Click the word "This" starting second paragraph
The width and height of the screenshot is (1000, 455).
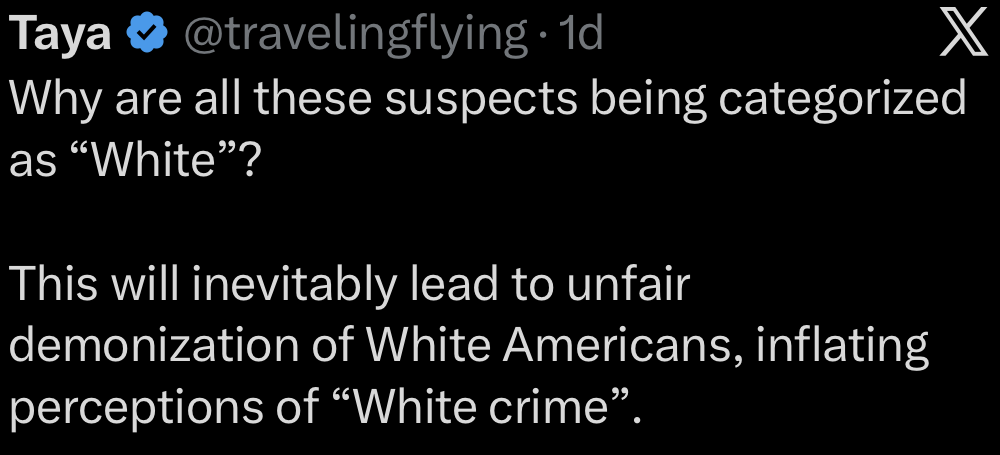53,285
